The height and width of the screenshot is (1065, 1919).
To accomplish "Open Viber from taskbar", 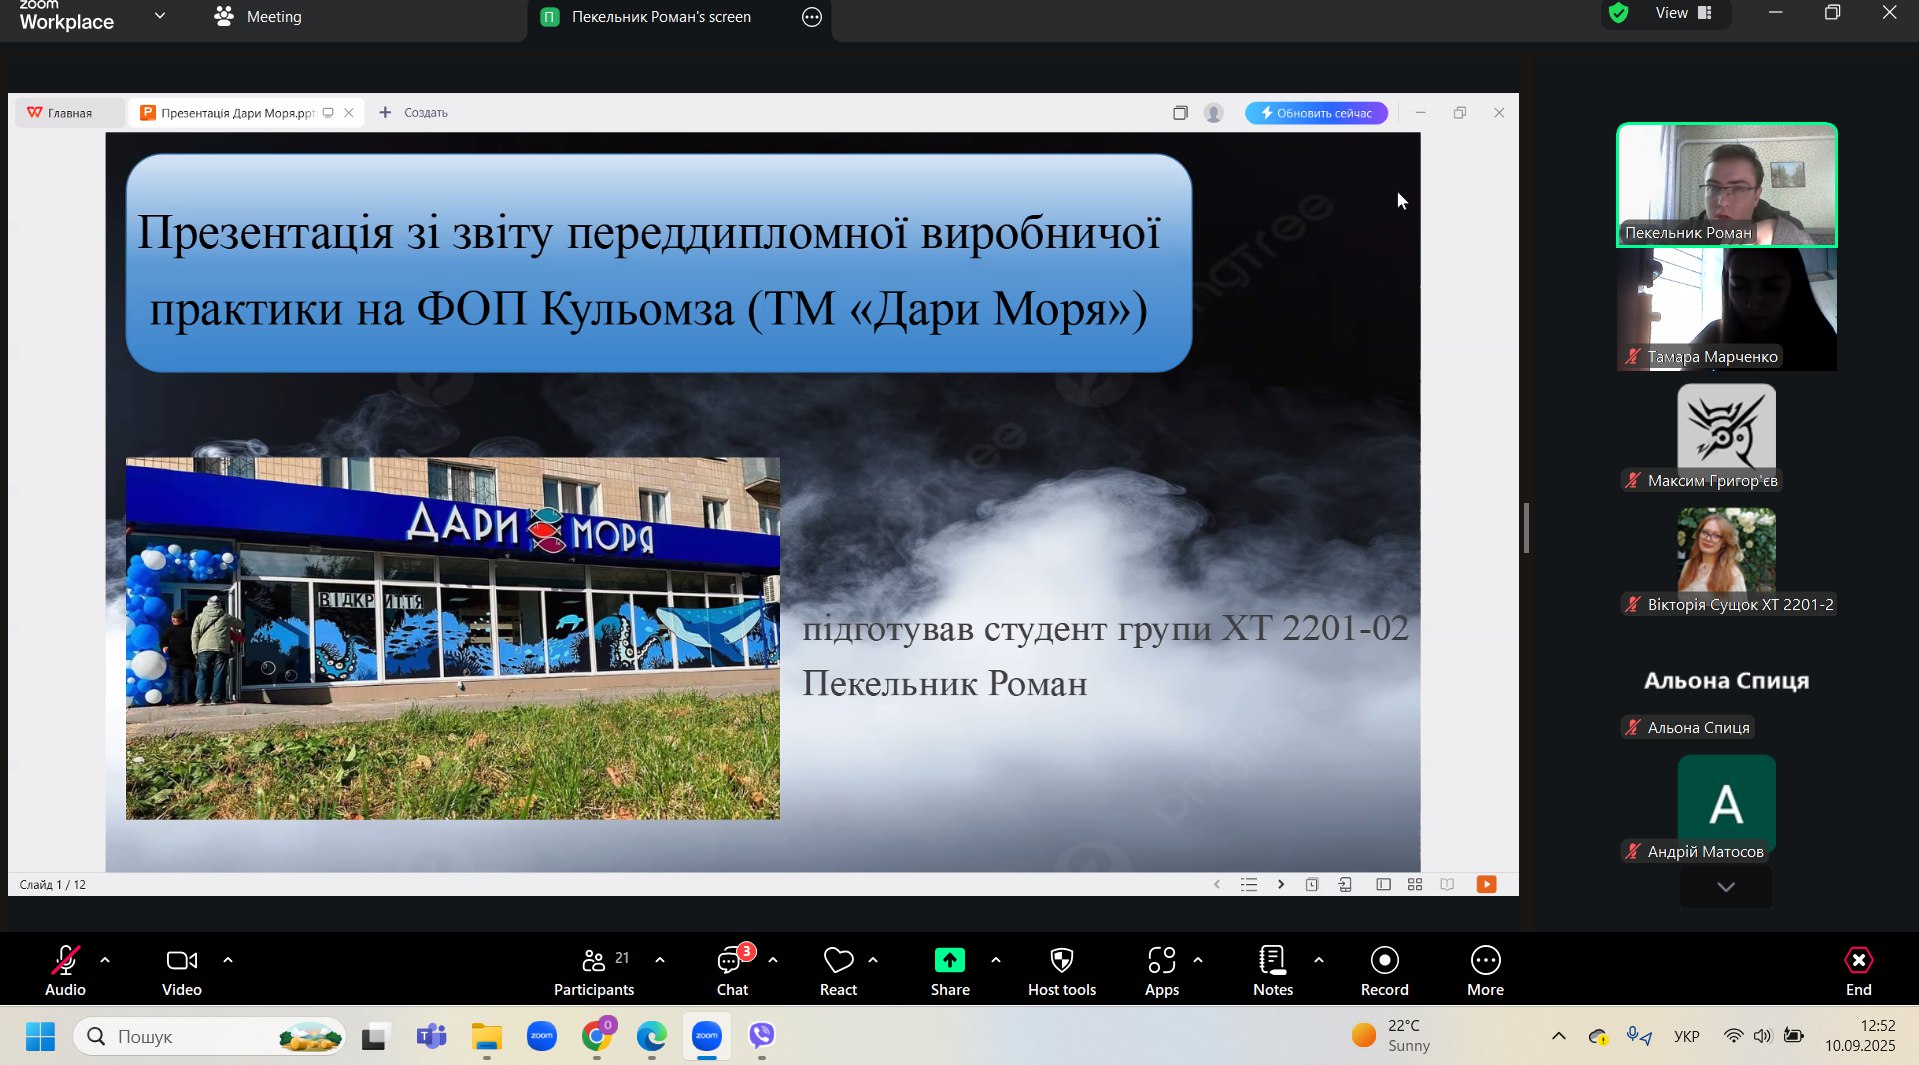I will click(x=762, y=1037).
